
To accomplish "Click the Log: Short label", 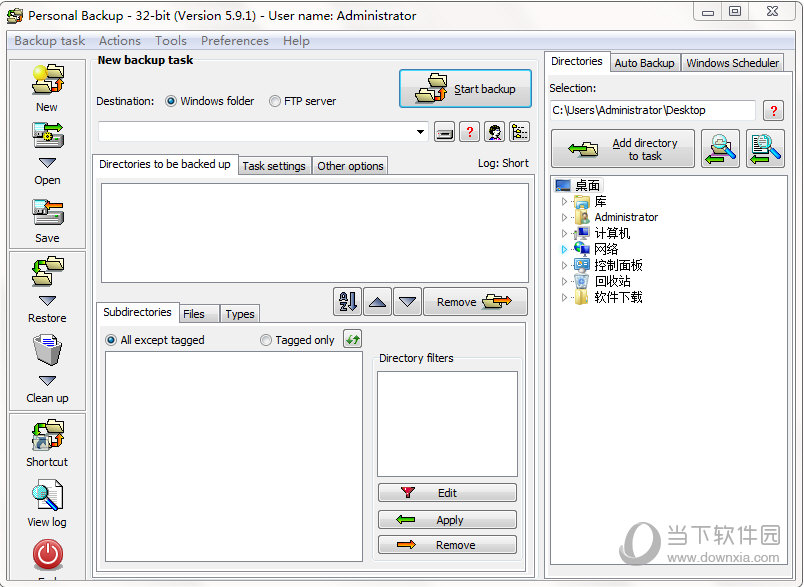I will (x=502, y=163).
